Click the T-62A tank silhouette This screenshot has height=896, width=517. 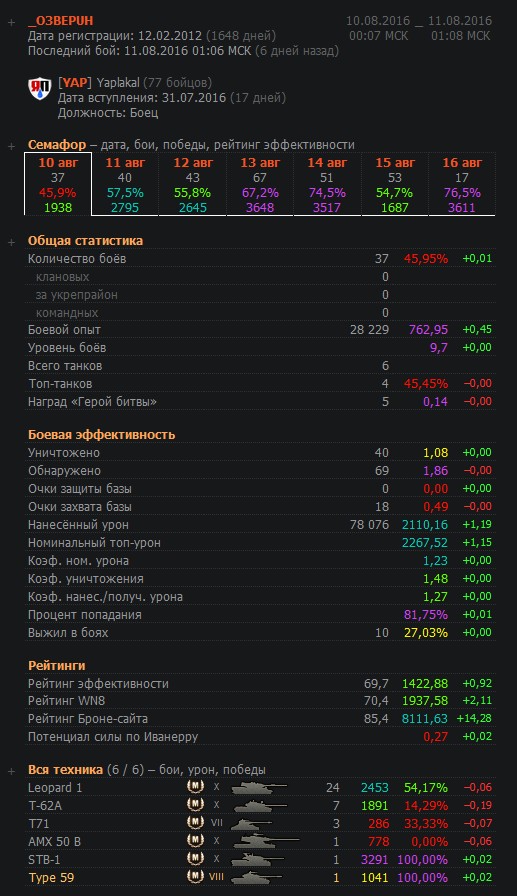click(x=260, y=806)
